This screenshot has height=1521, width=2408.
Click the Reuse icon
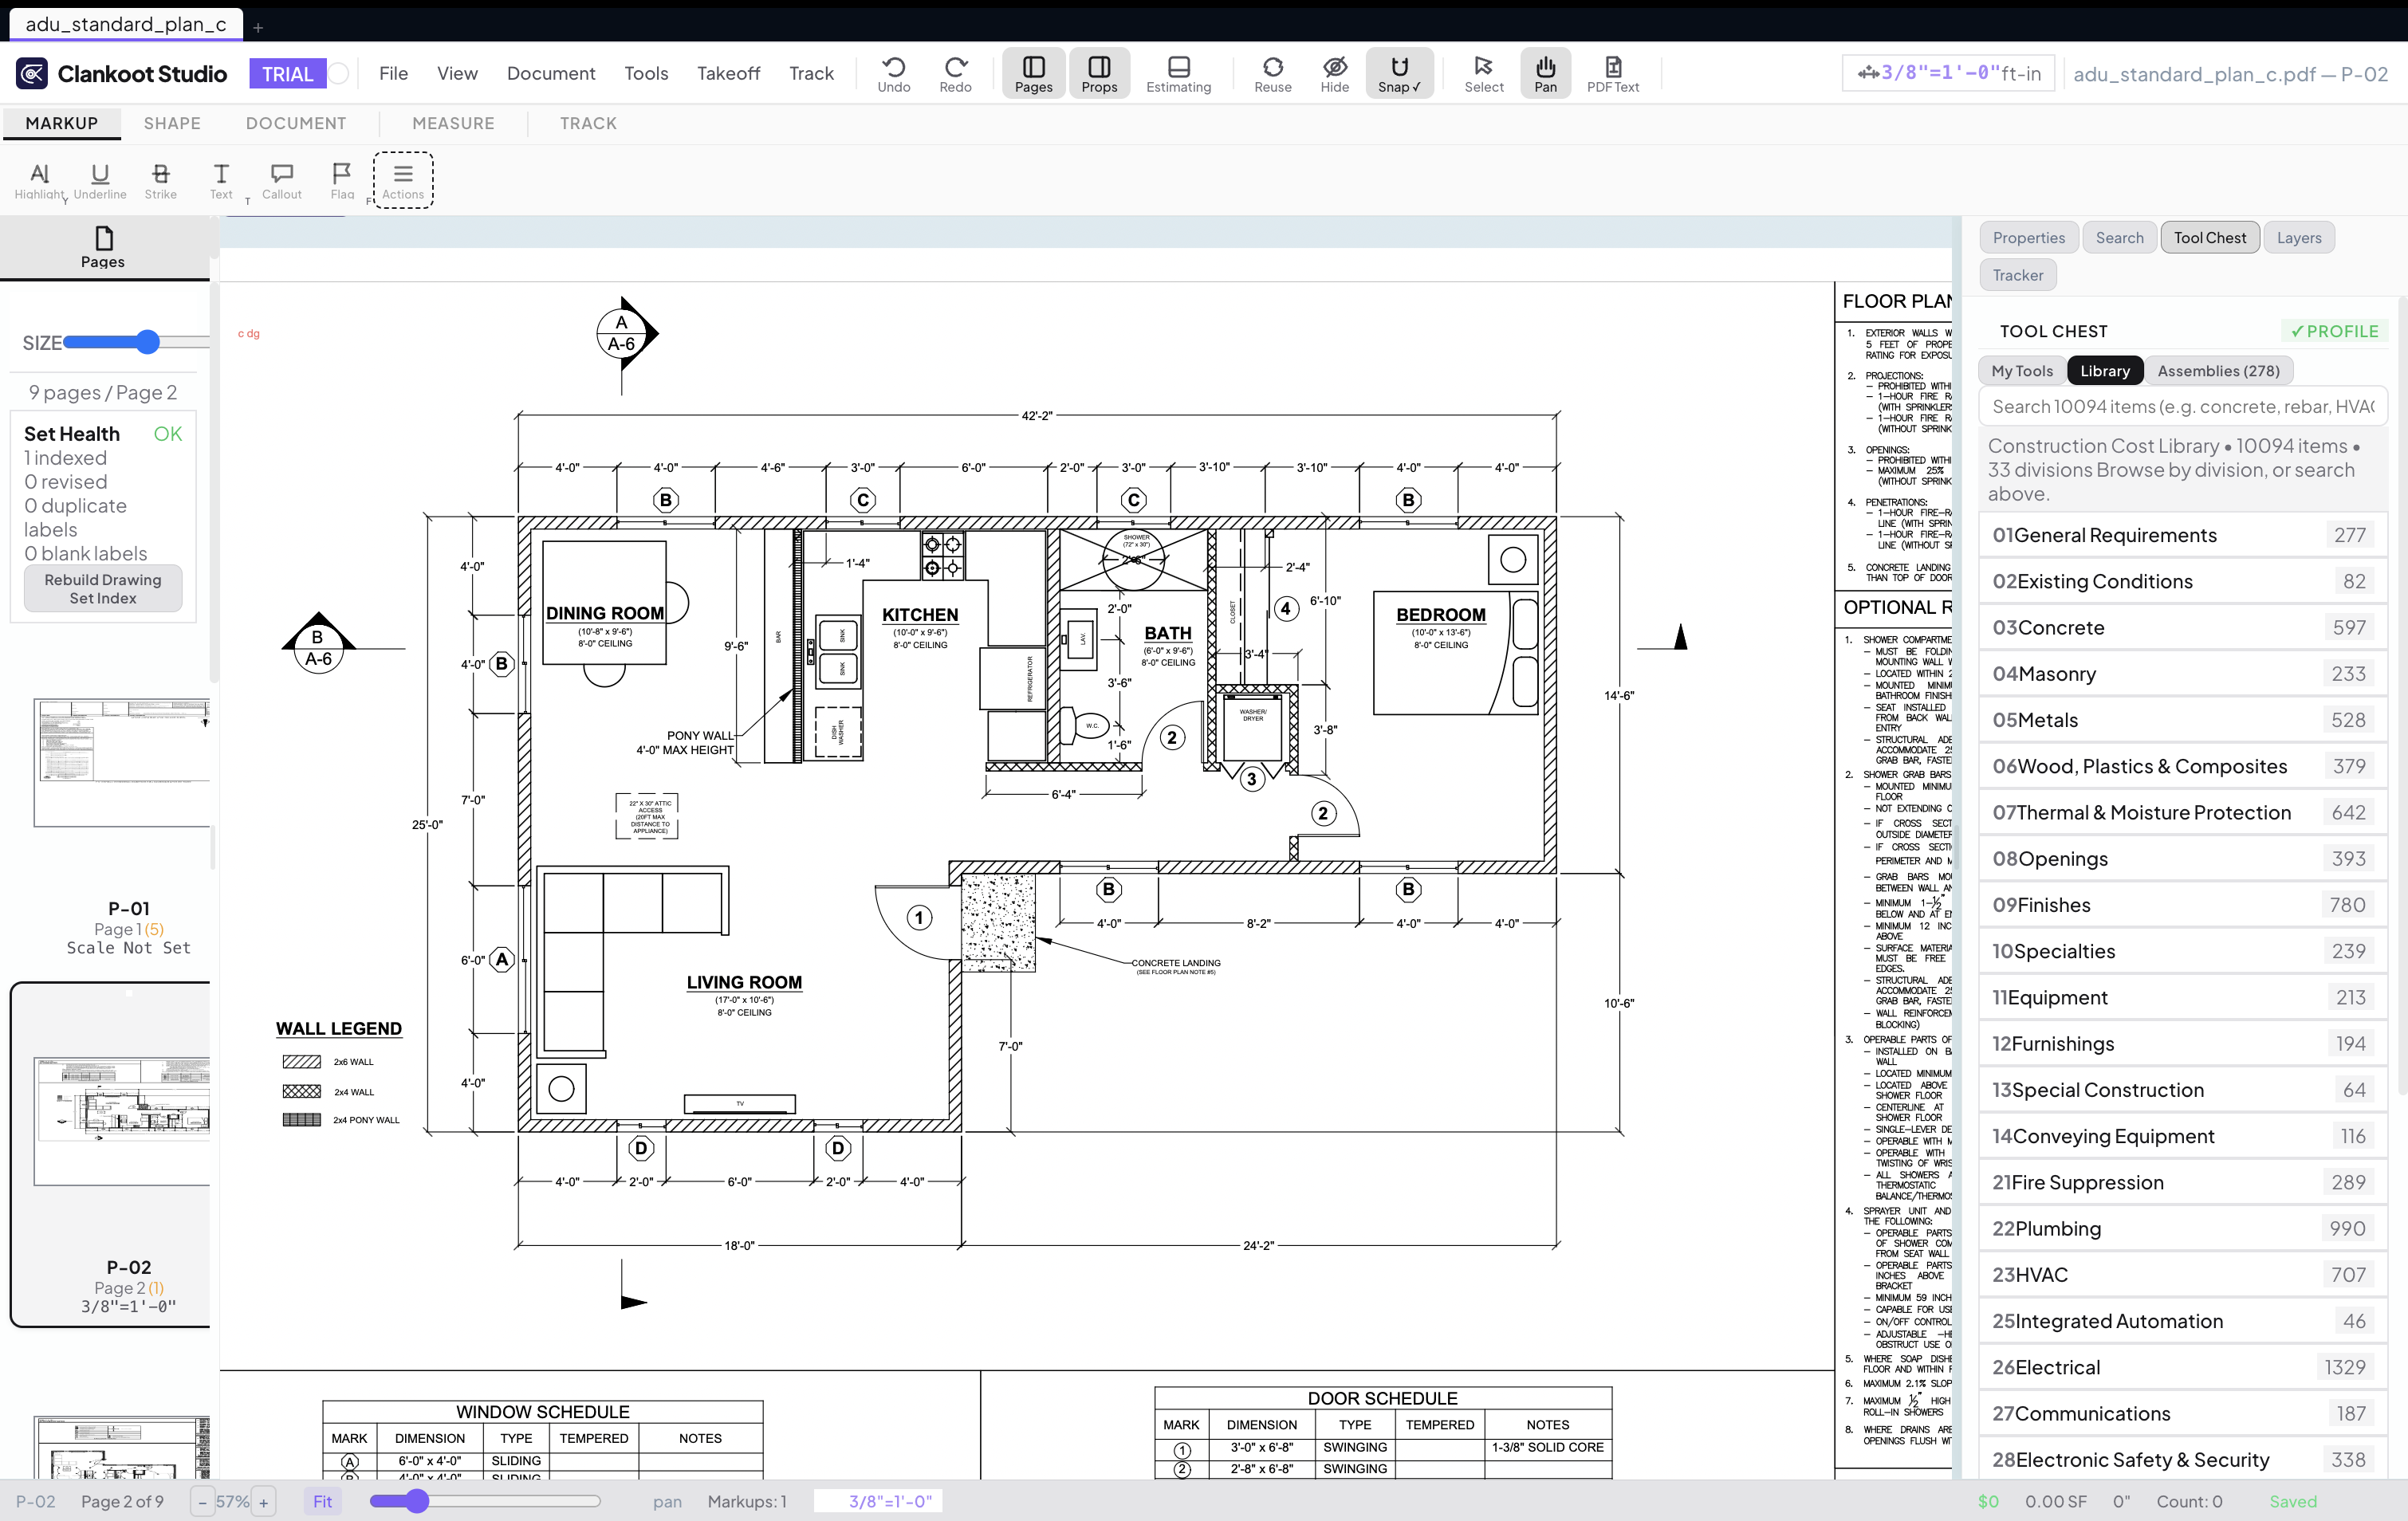[1272, 73]
